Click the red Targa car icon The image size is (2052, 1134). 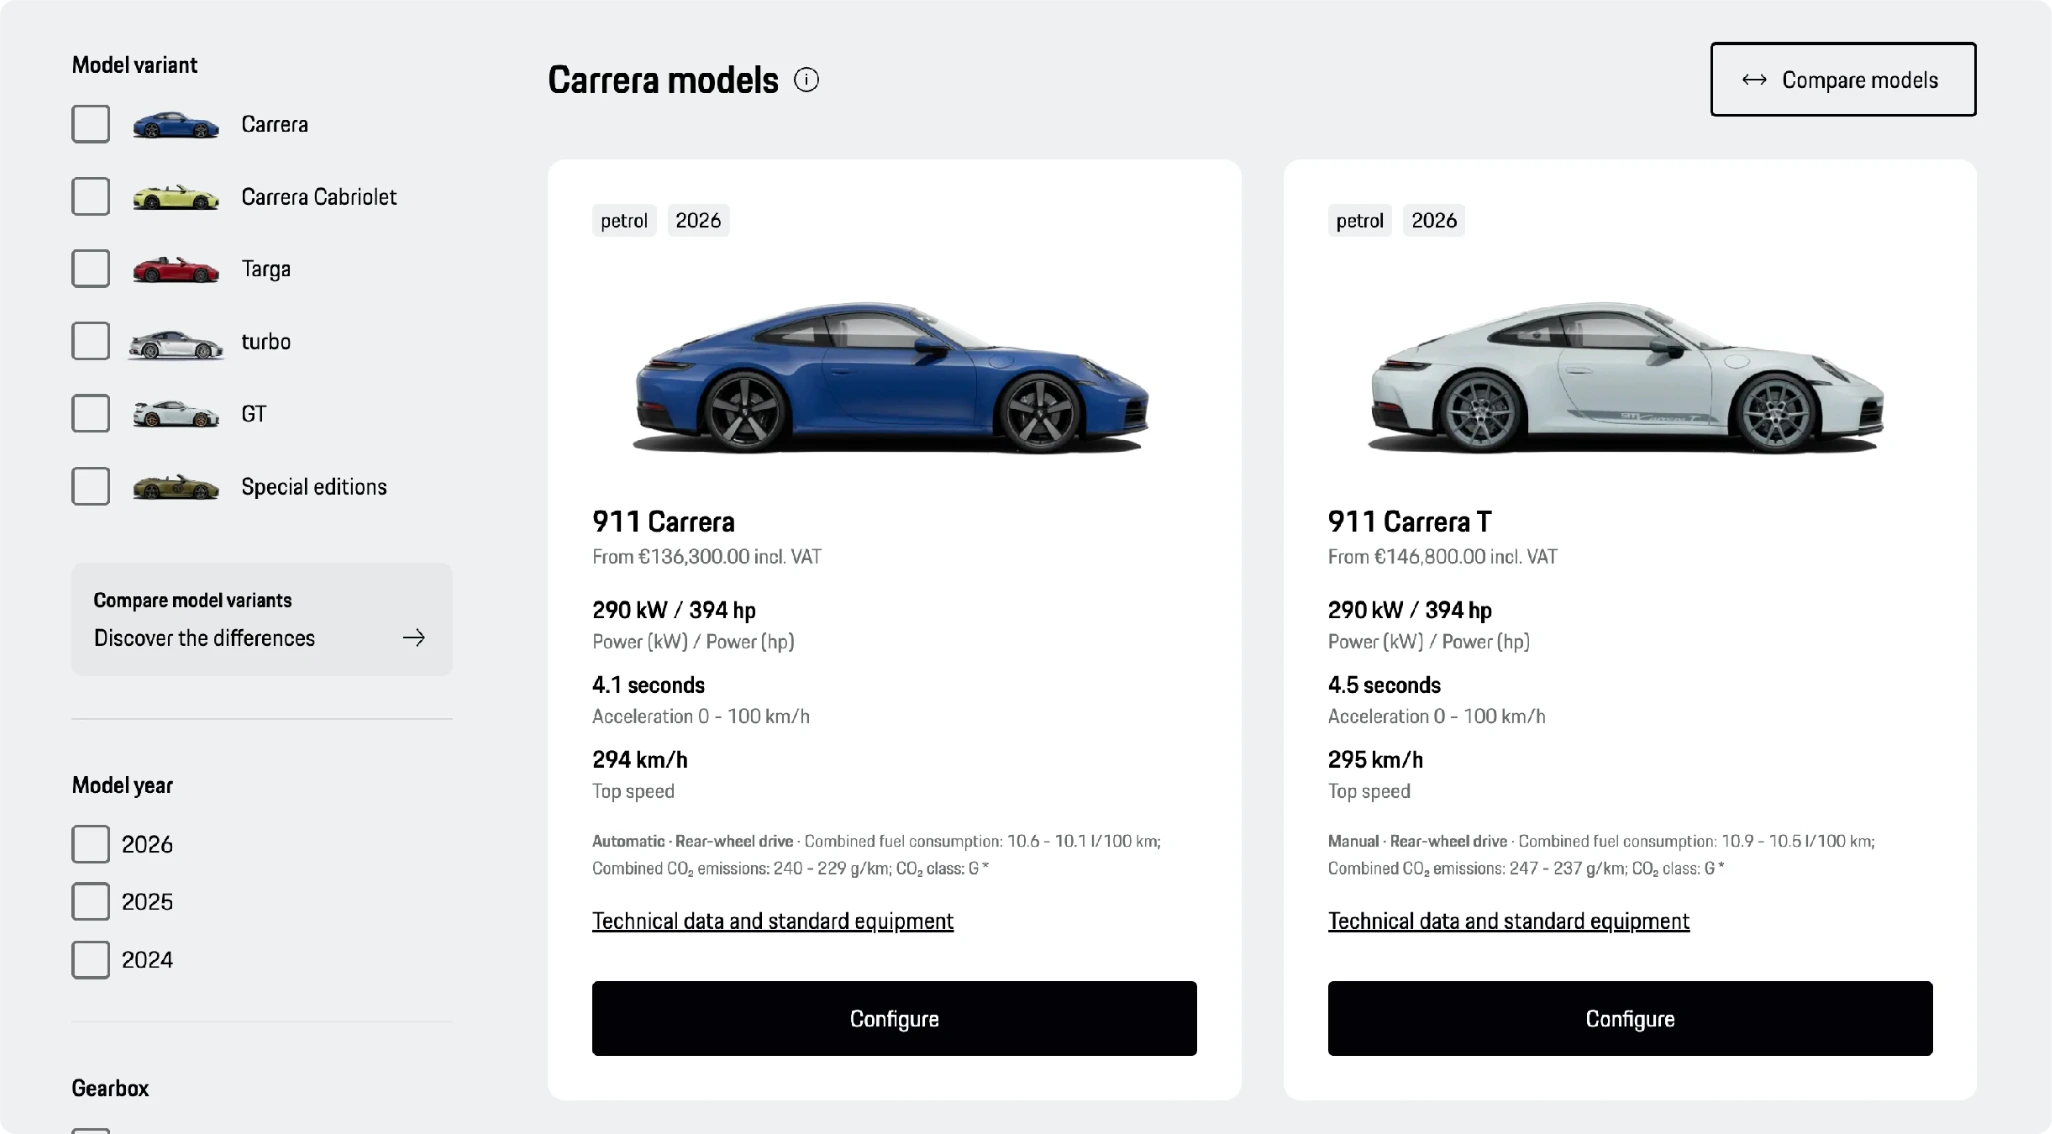point(176,270)
